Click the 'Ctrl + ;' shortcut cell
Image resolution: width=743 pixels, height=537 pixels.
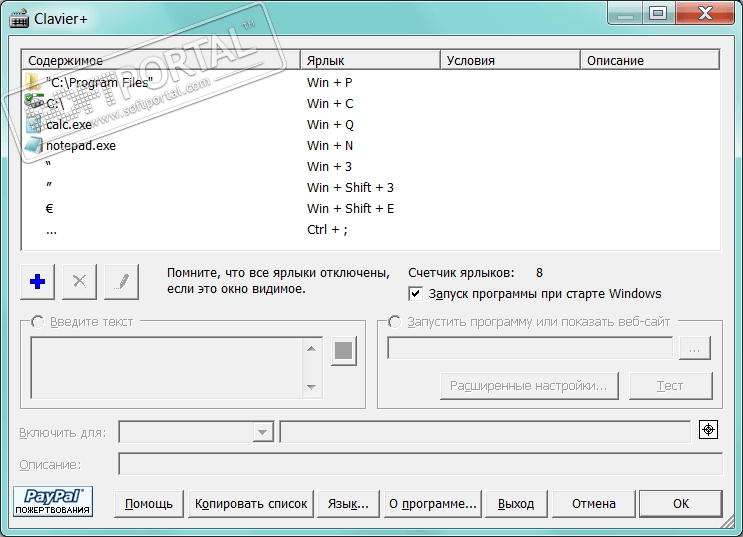pyautogui.click(x=327, y=229)
